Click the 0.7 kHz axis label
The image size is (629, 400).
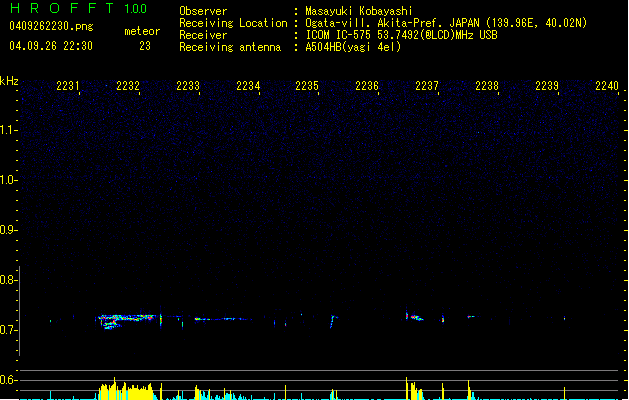tap(8, 330)
